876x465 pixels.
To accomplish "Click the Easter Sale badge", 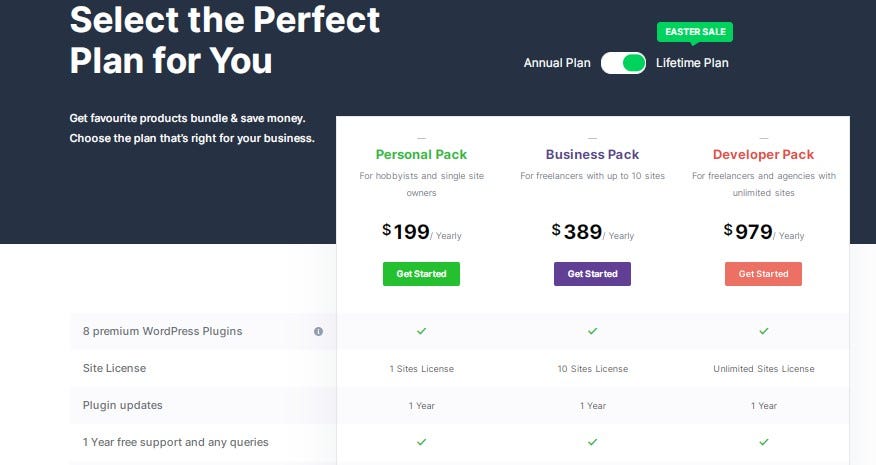I will coord(695,32).
